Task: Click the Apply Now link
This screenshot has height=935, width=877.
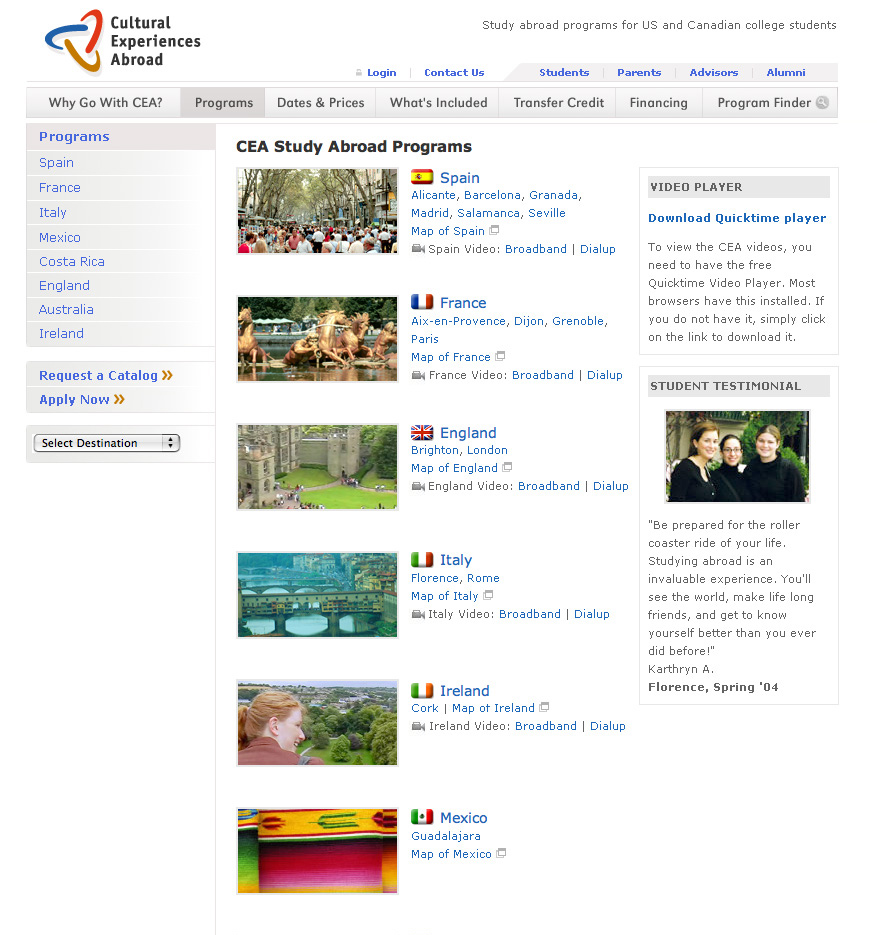Action: (74, 399)
